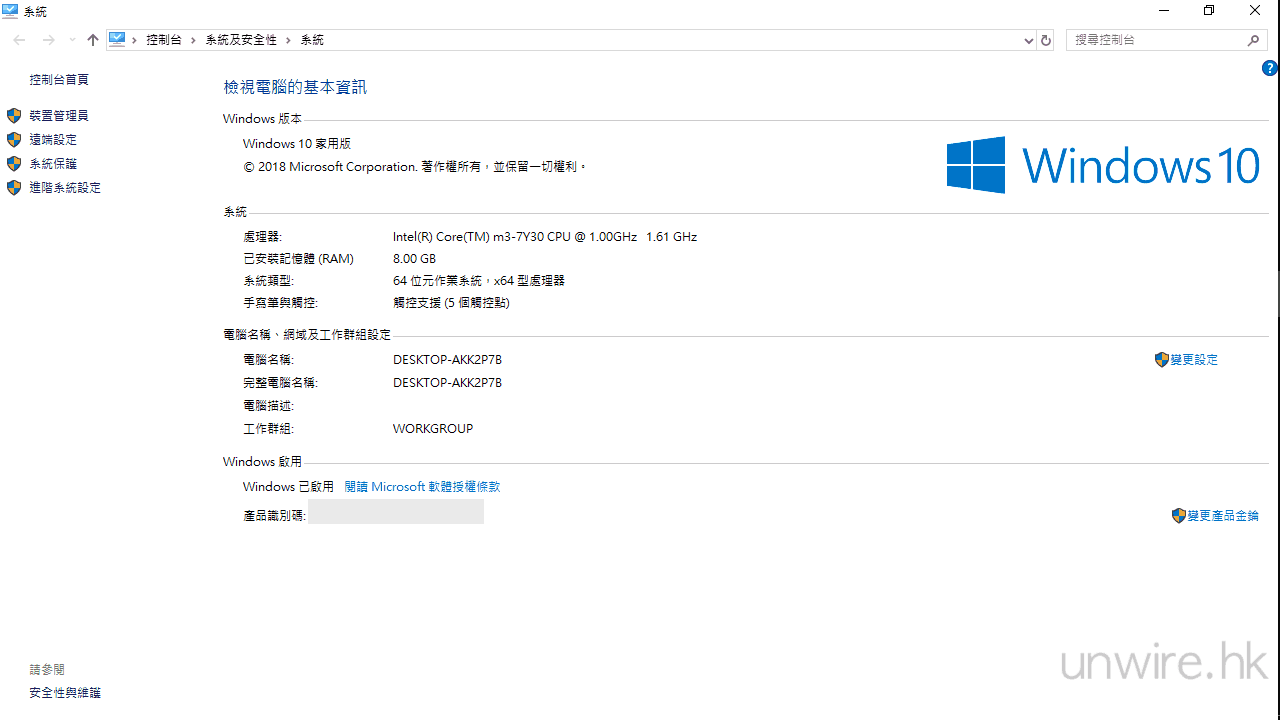
Task: Click the Back arrow in navigation bar
Action: (x=19, y=40)
